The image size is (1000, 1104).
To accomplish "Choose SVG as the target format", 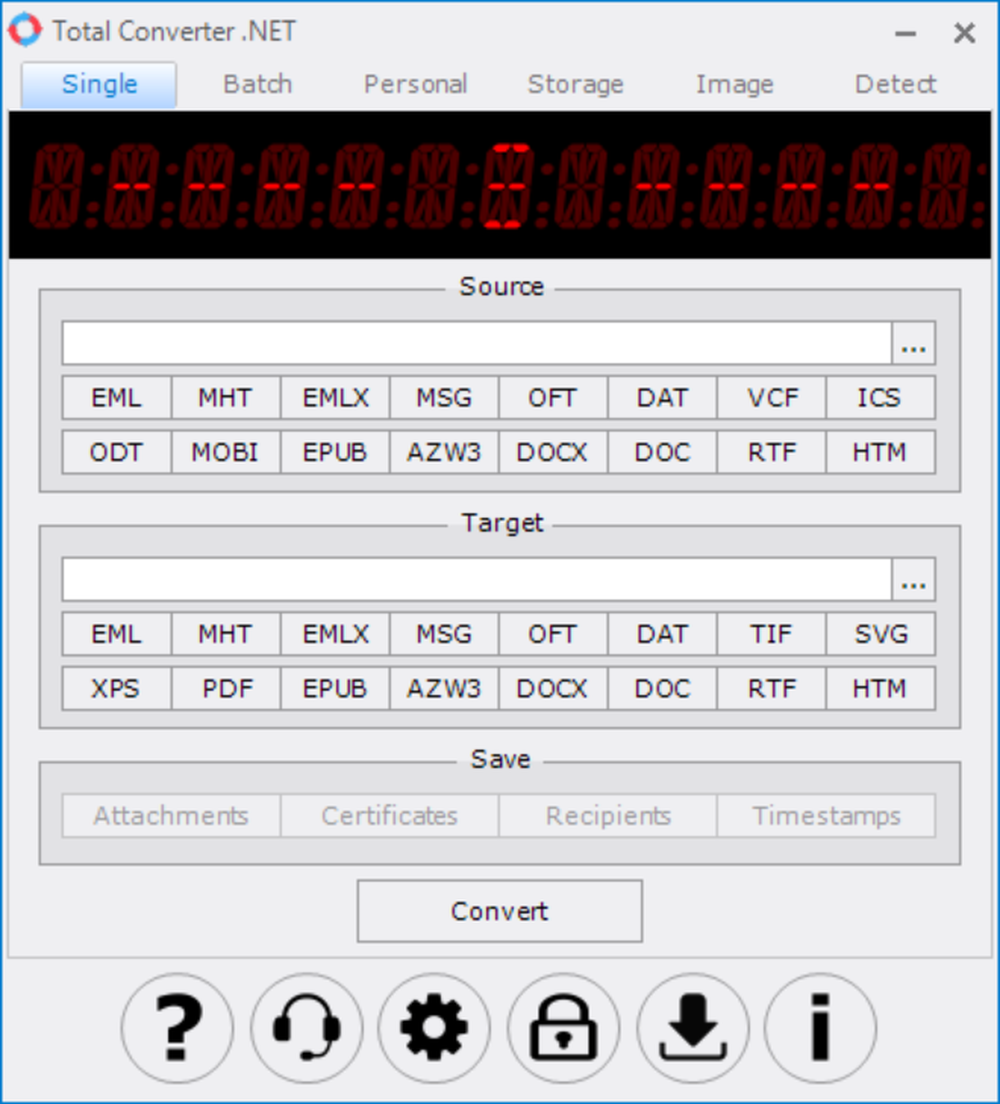I will tap(880, 633).
